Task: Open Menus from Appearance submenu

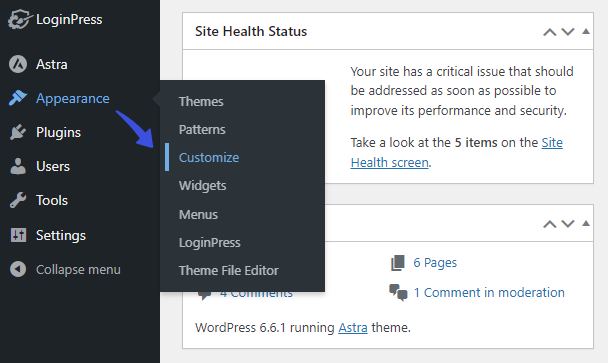Action: (198, 214)
